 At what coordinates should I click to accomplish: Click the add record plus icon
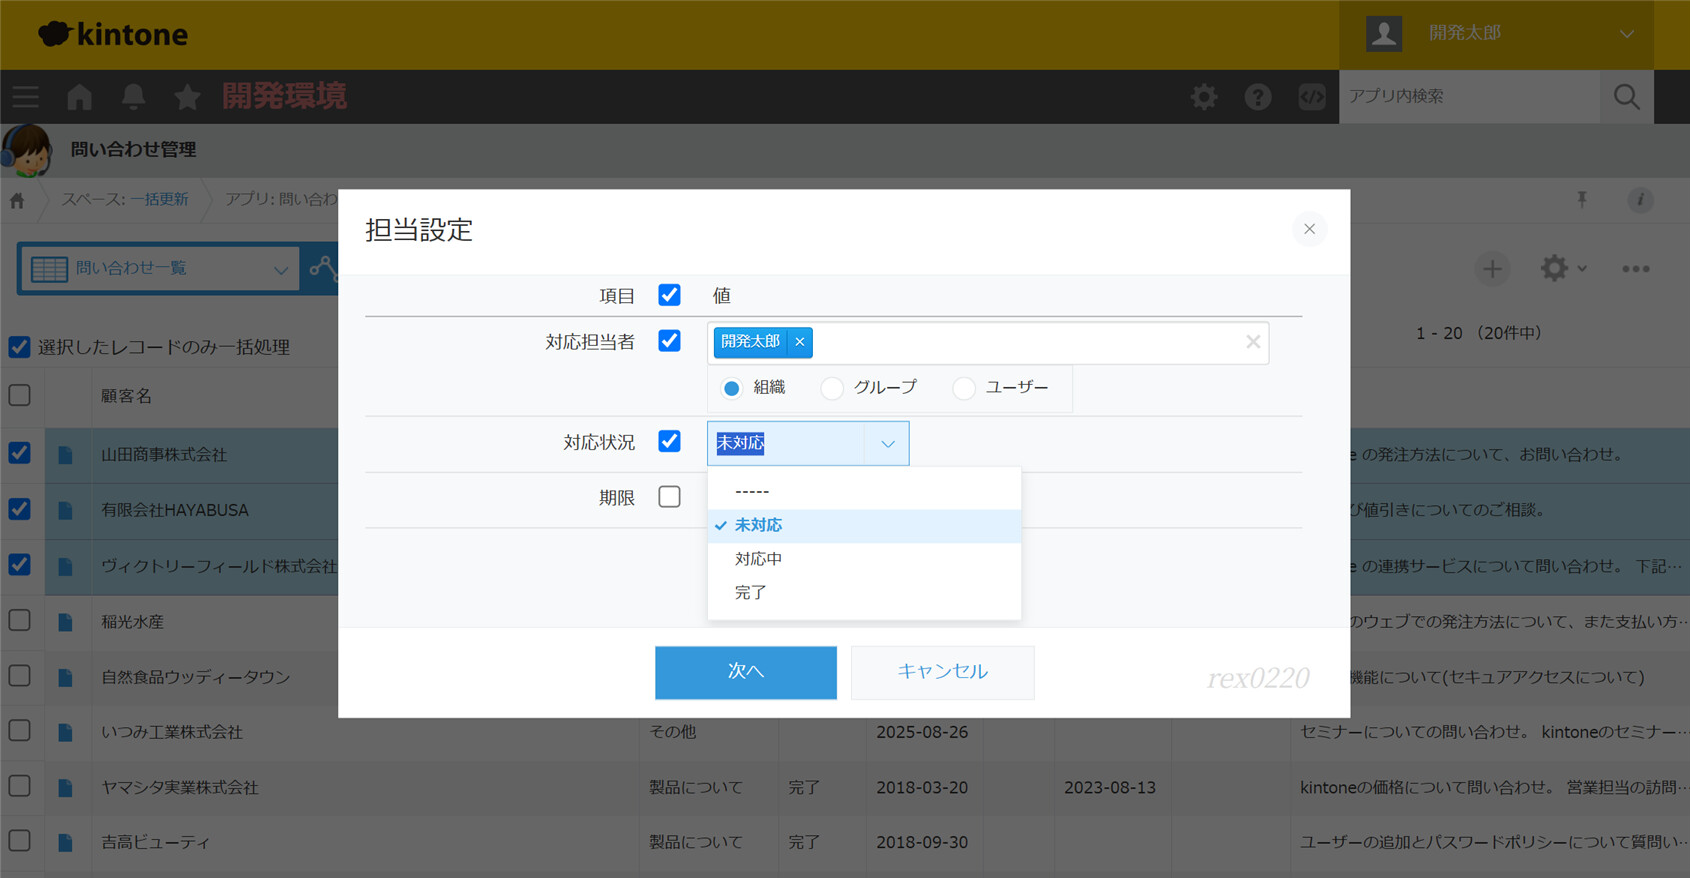click(1492, 269)
